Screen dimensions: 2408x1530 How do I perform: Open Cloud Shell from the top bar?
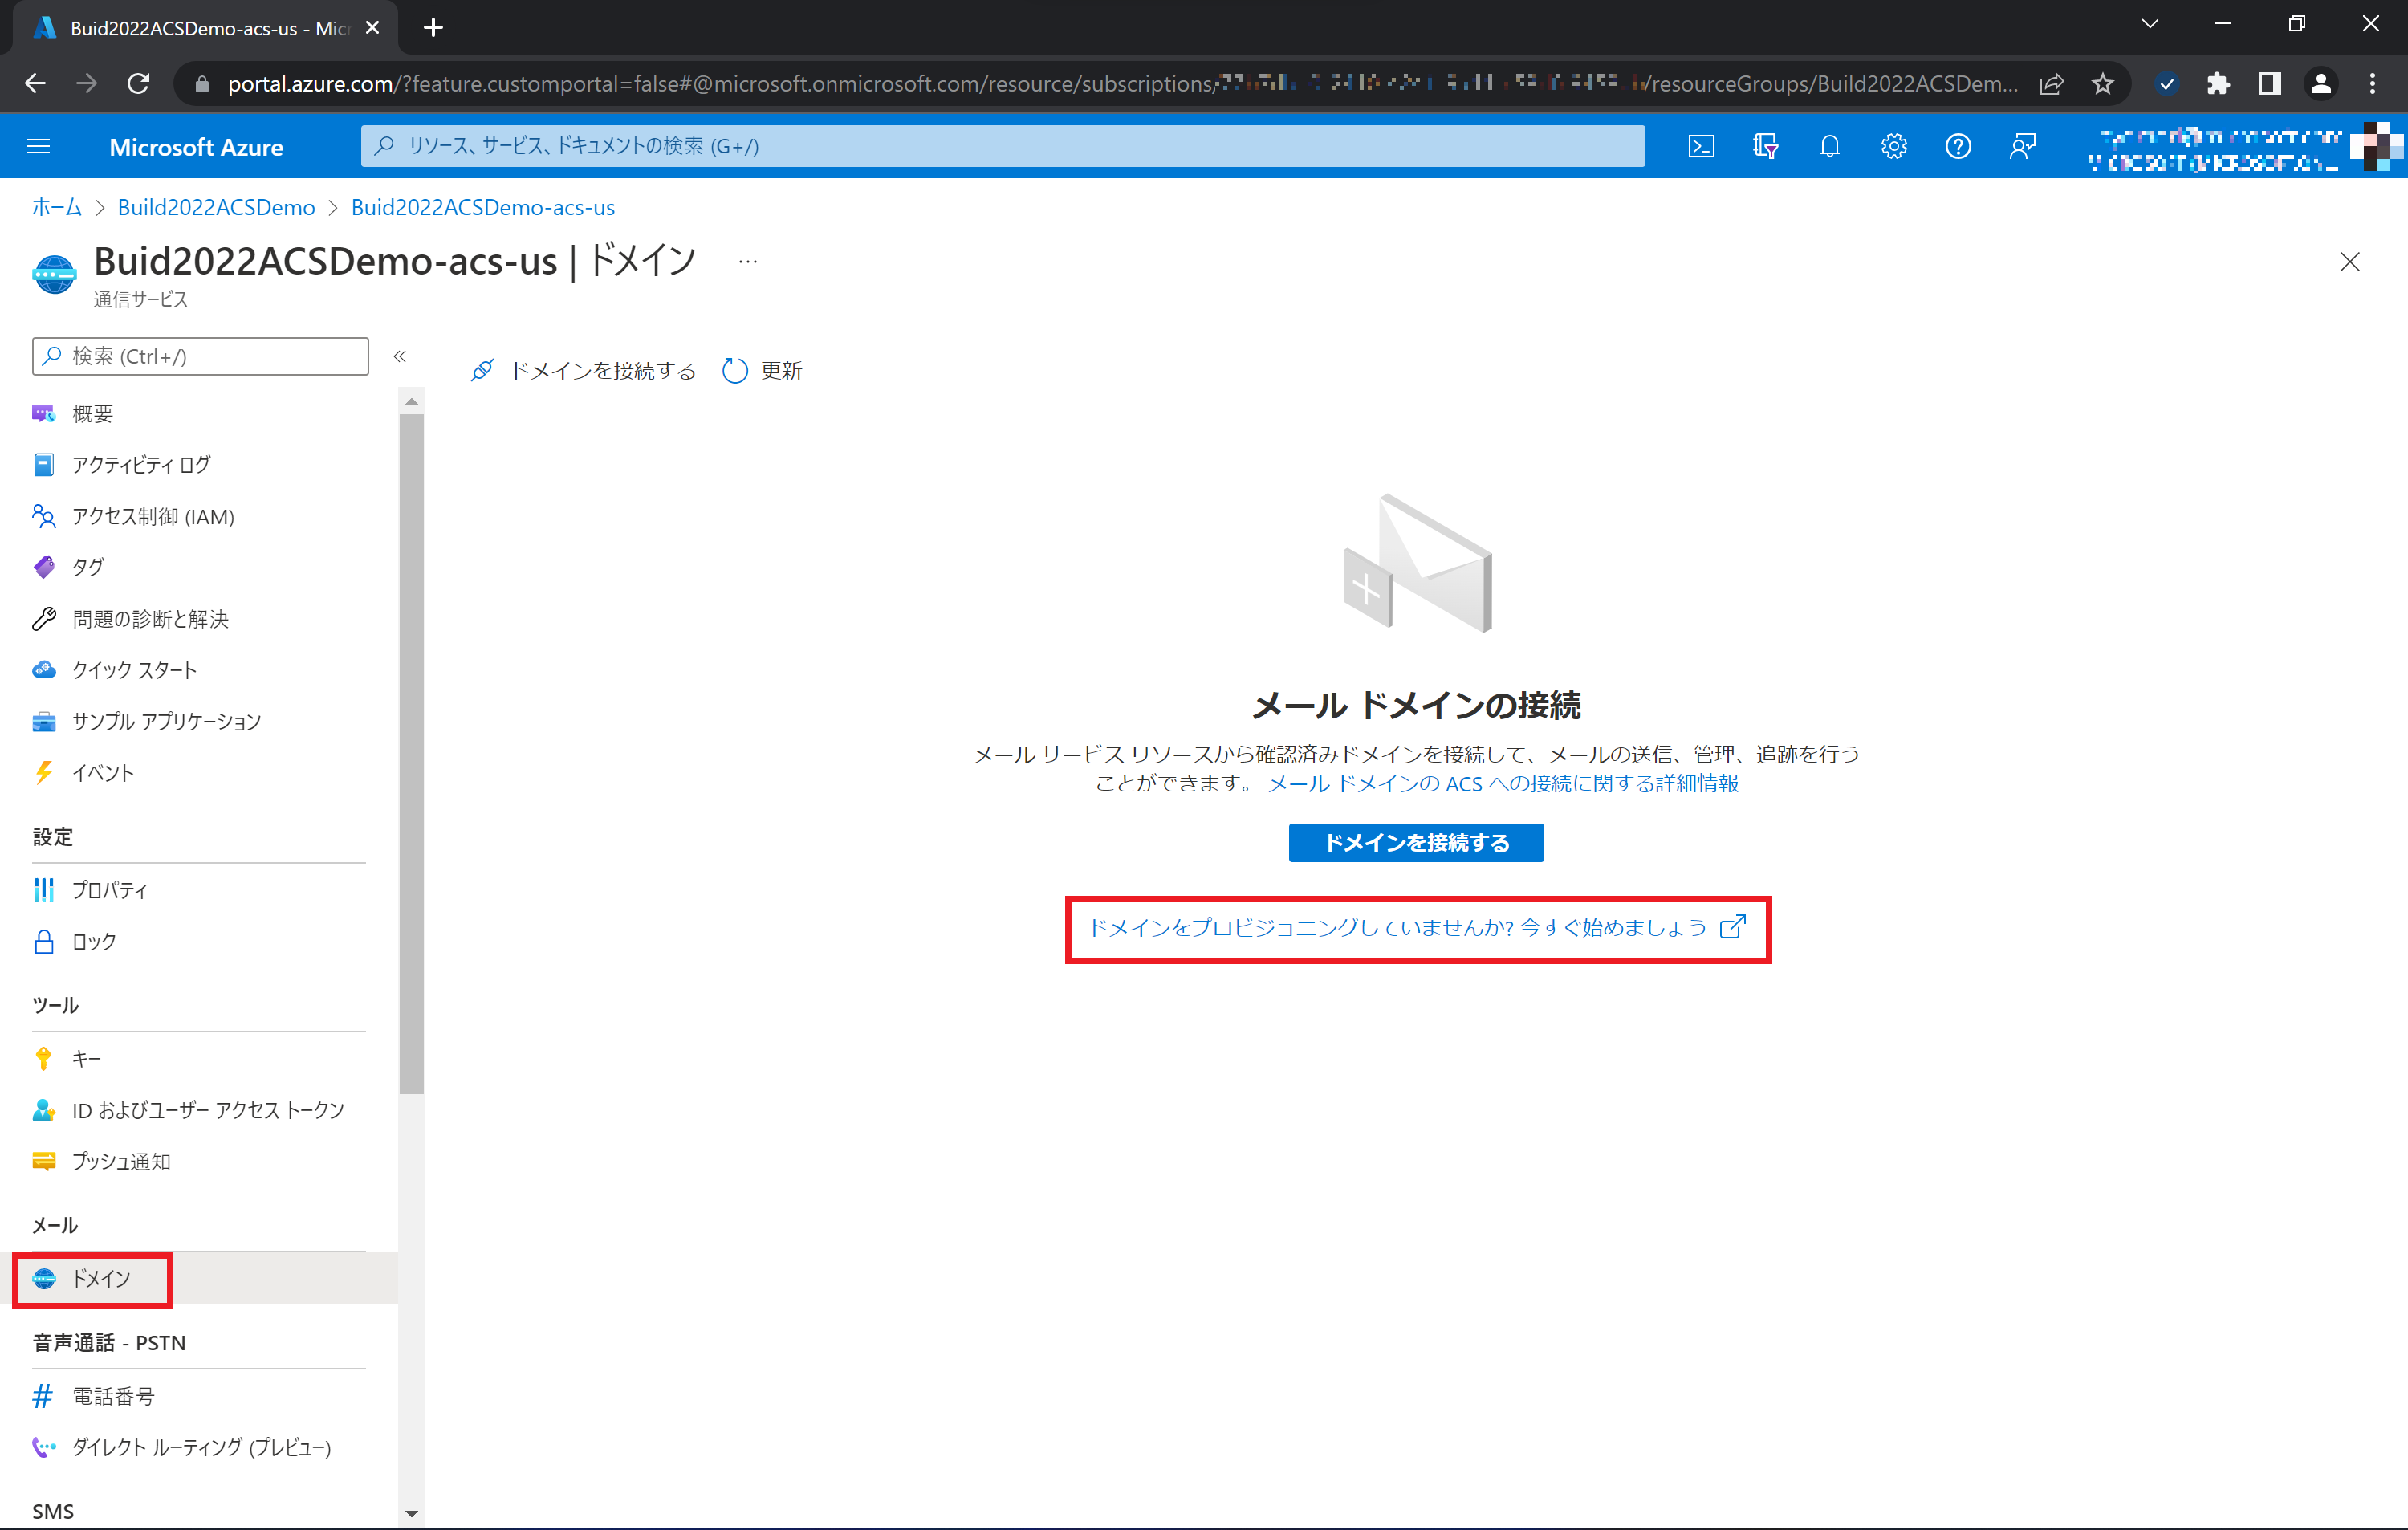[x=1702, y=146]
